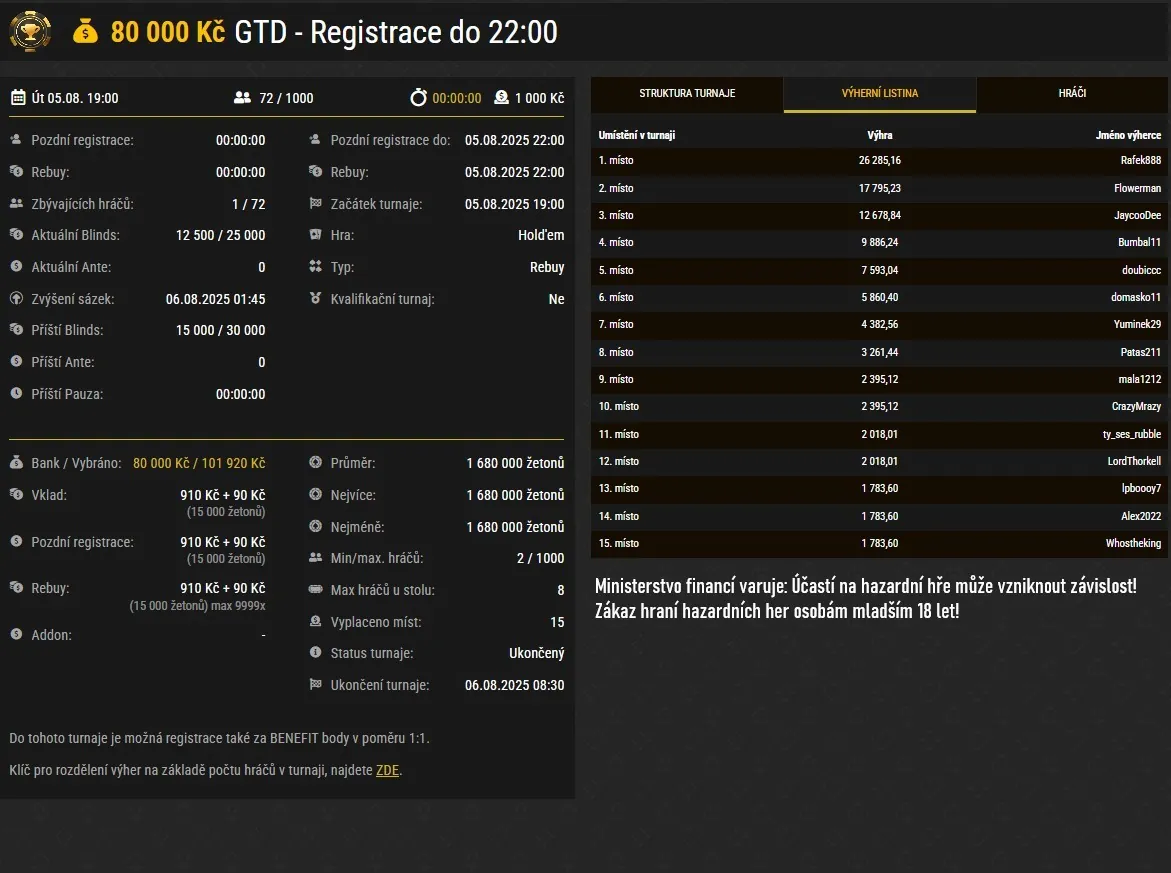Click the players icon next to 72 / 1000

(242, 98)
